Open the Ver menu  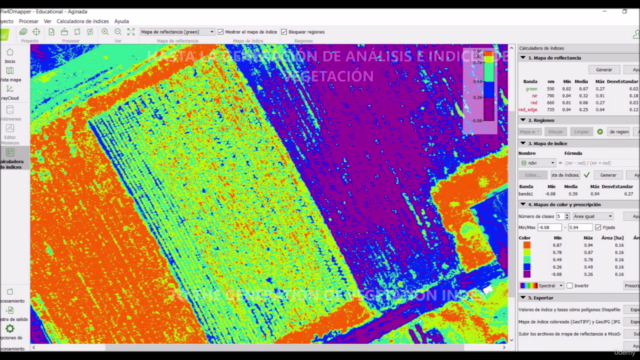coord(47,21)
